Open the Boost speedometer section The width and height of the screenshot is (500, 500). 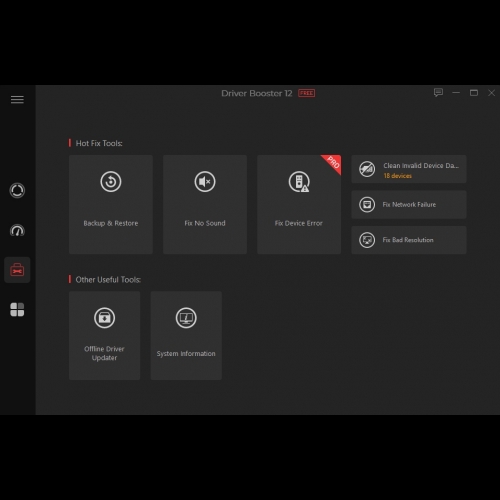[x=17, y=230]
